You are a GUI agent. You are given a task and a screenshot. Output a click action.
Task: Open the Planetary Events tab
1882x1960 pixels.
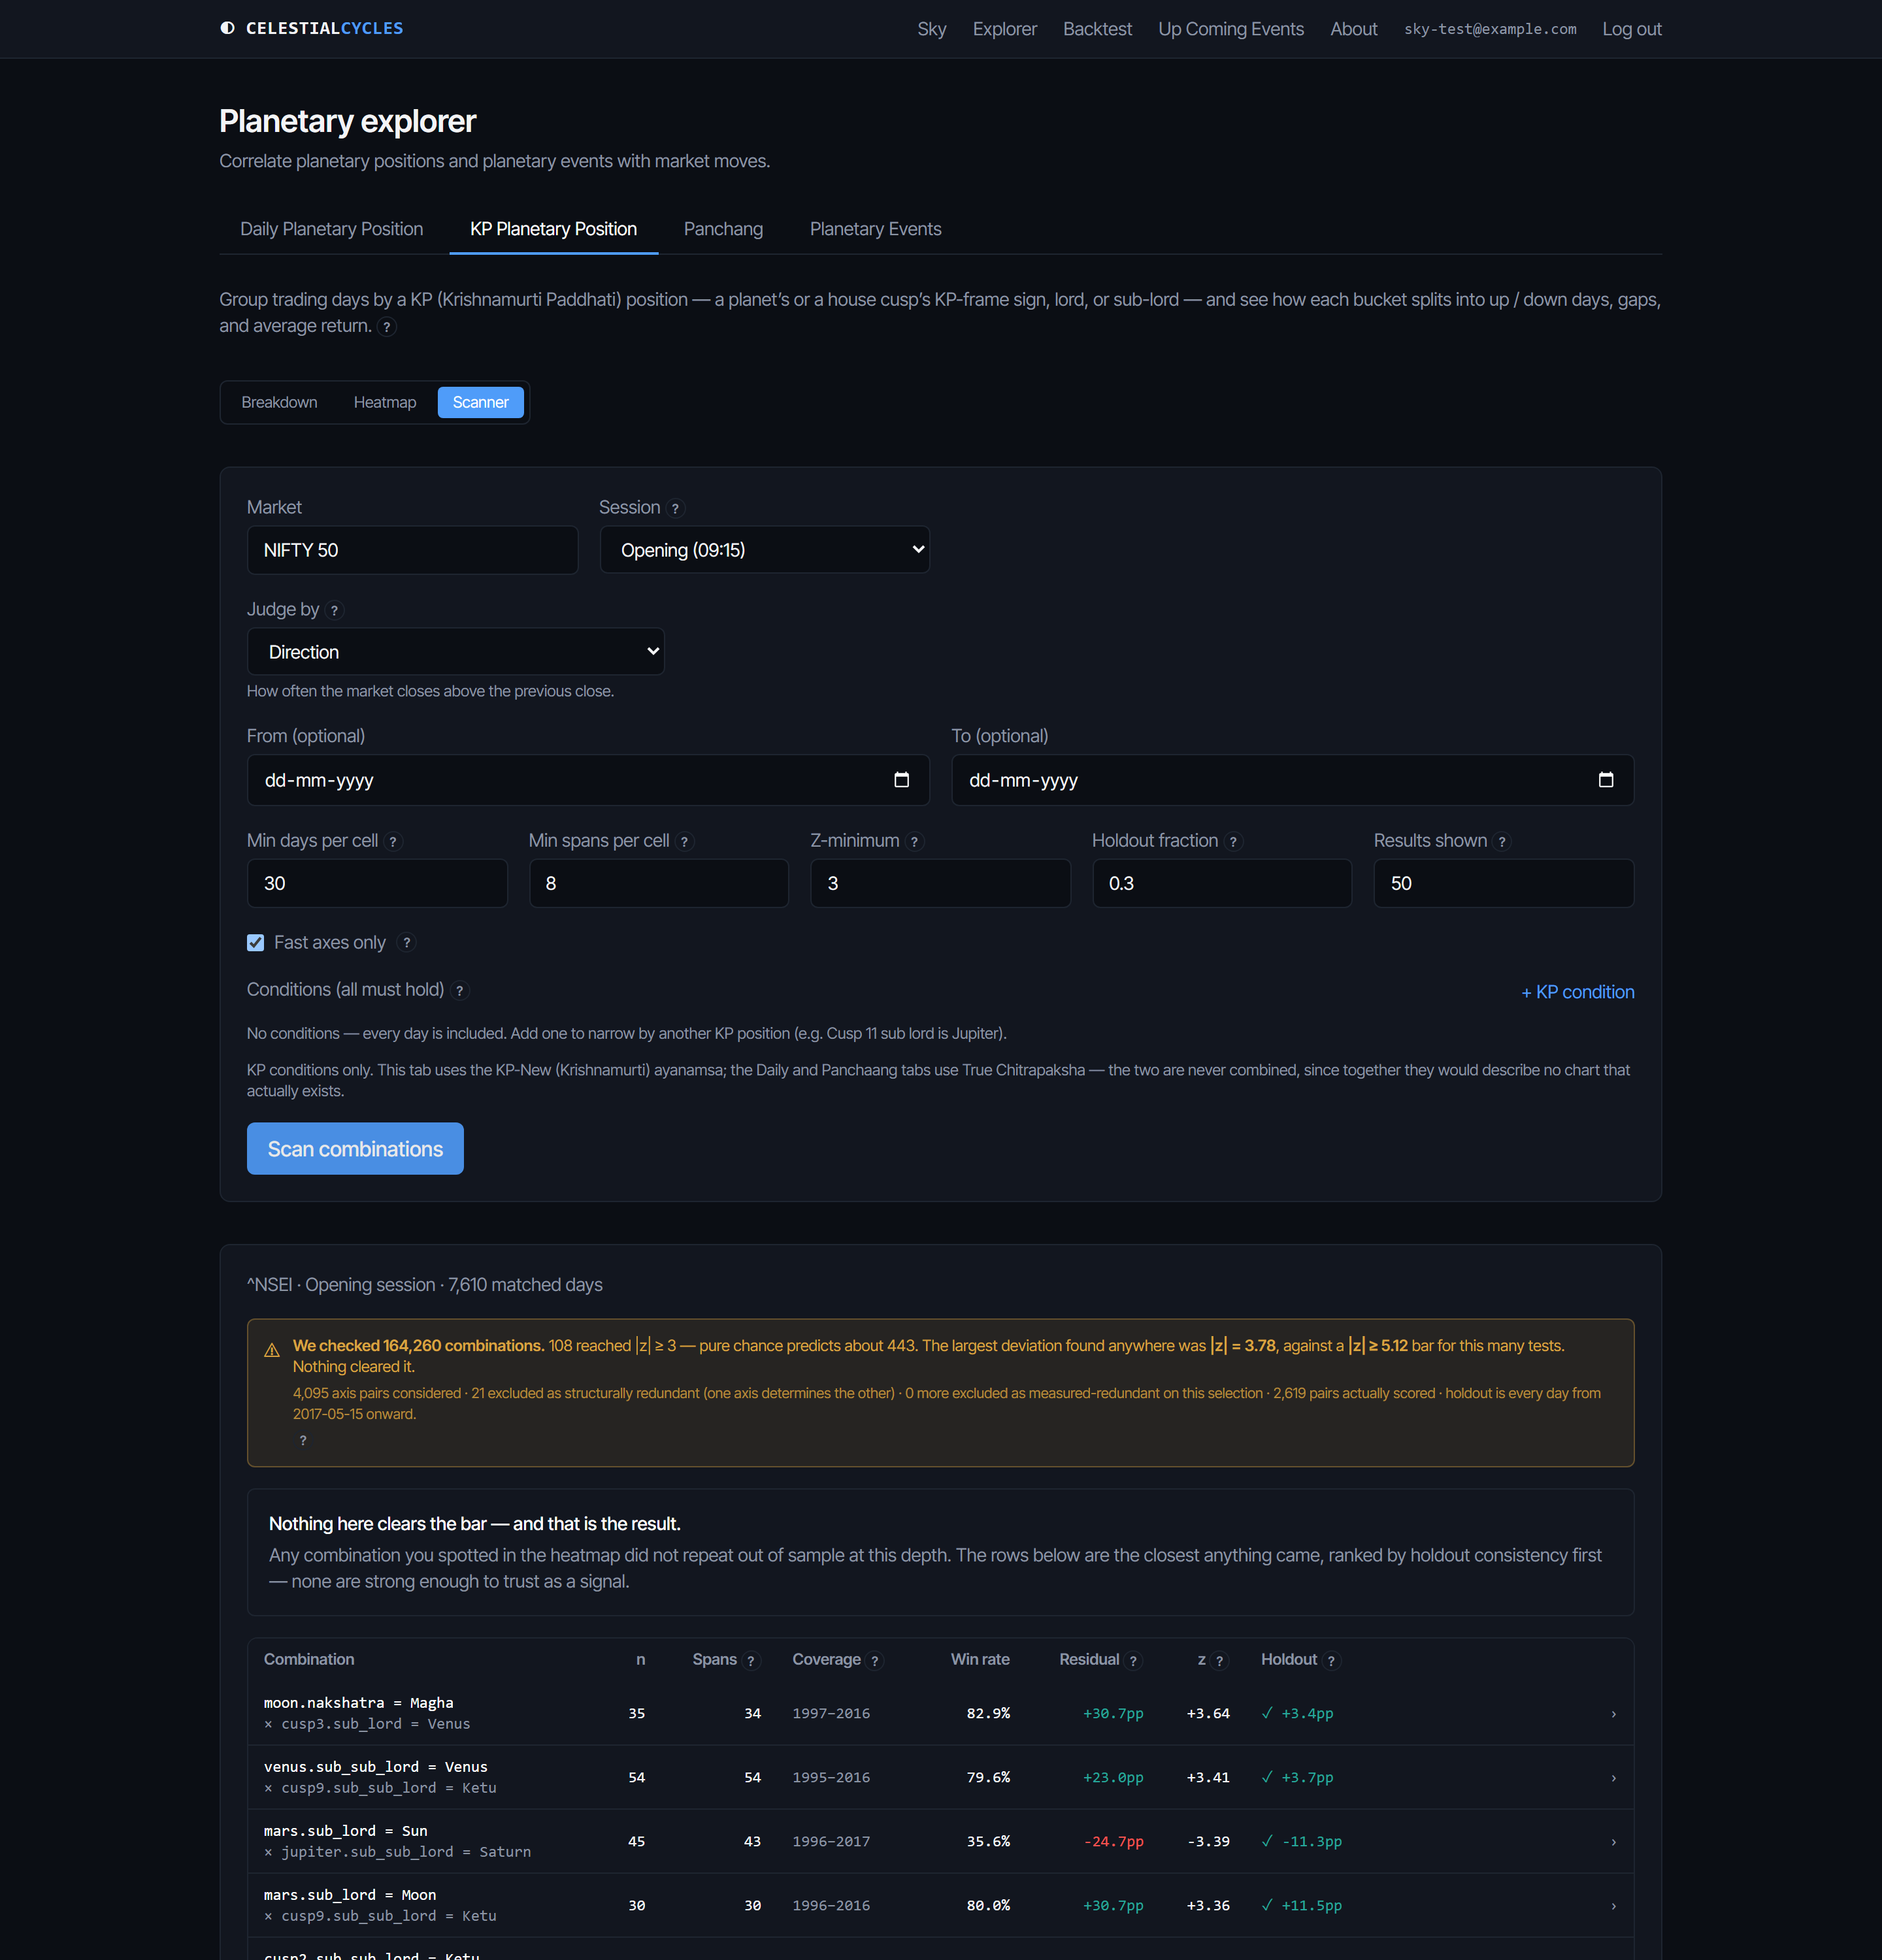click(x=875, y=229)
